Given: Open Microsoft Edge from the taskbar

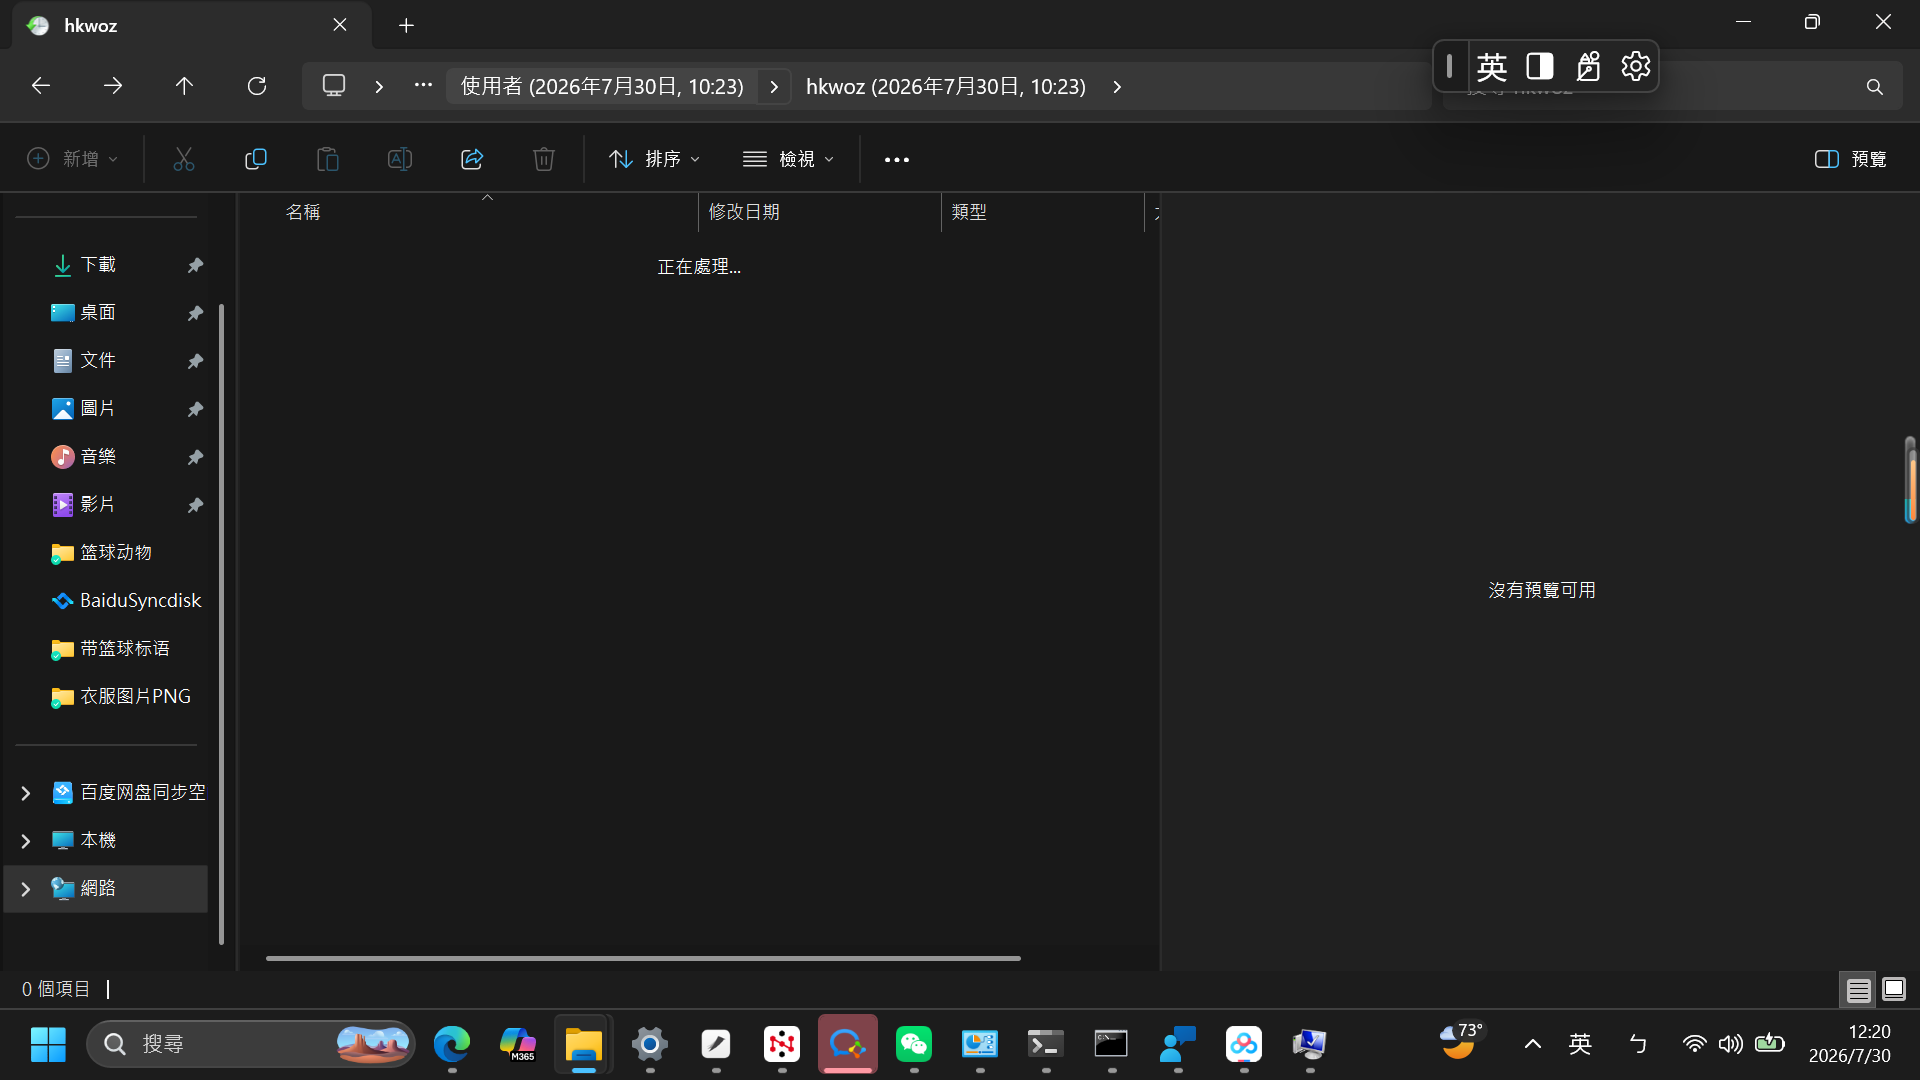Looking at the screenshot, I should tap(452, 1044).
